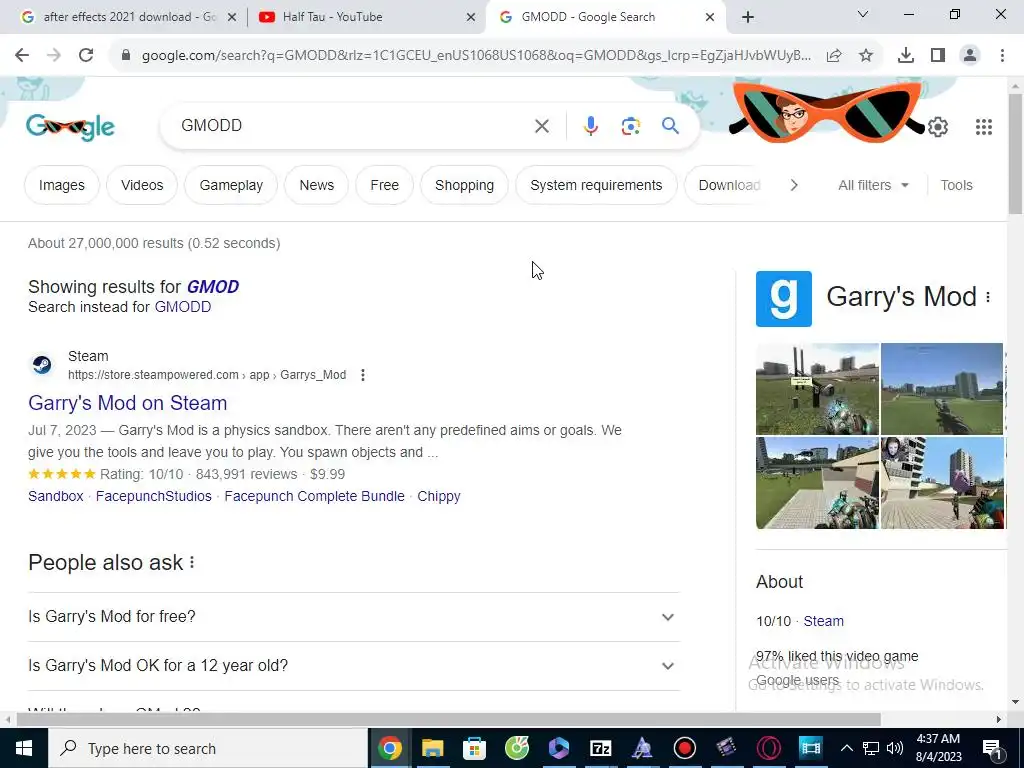1024x768 pixels.
Task: Click the horizontal page scrollbar
Action: [x=449, y=720]
